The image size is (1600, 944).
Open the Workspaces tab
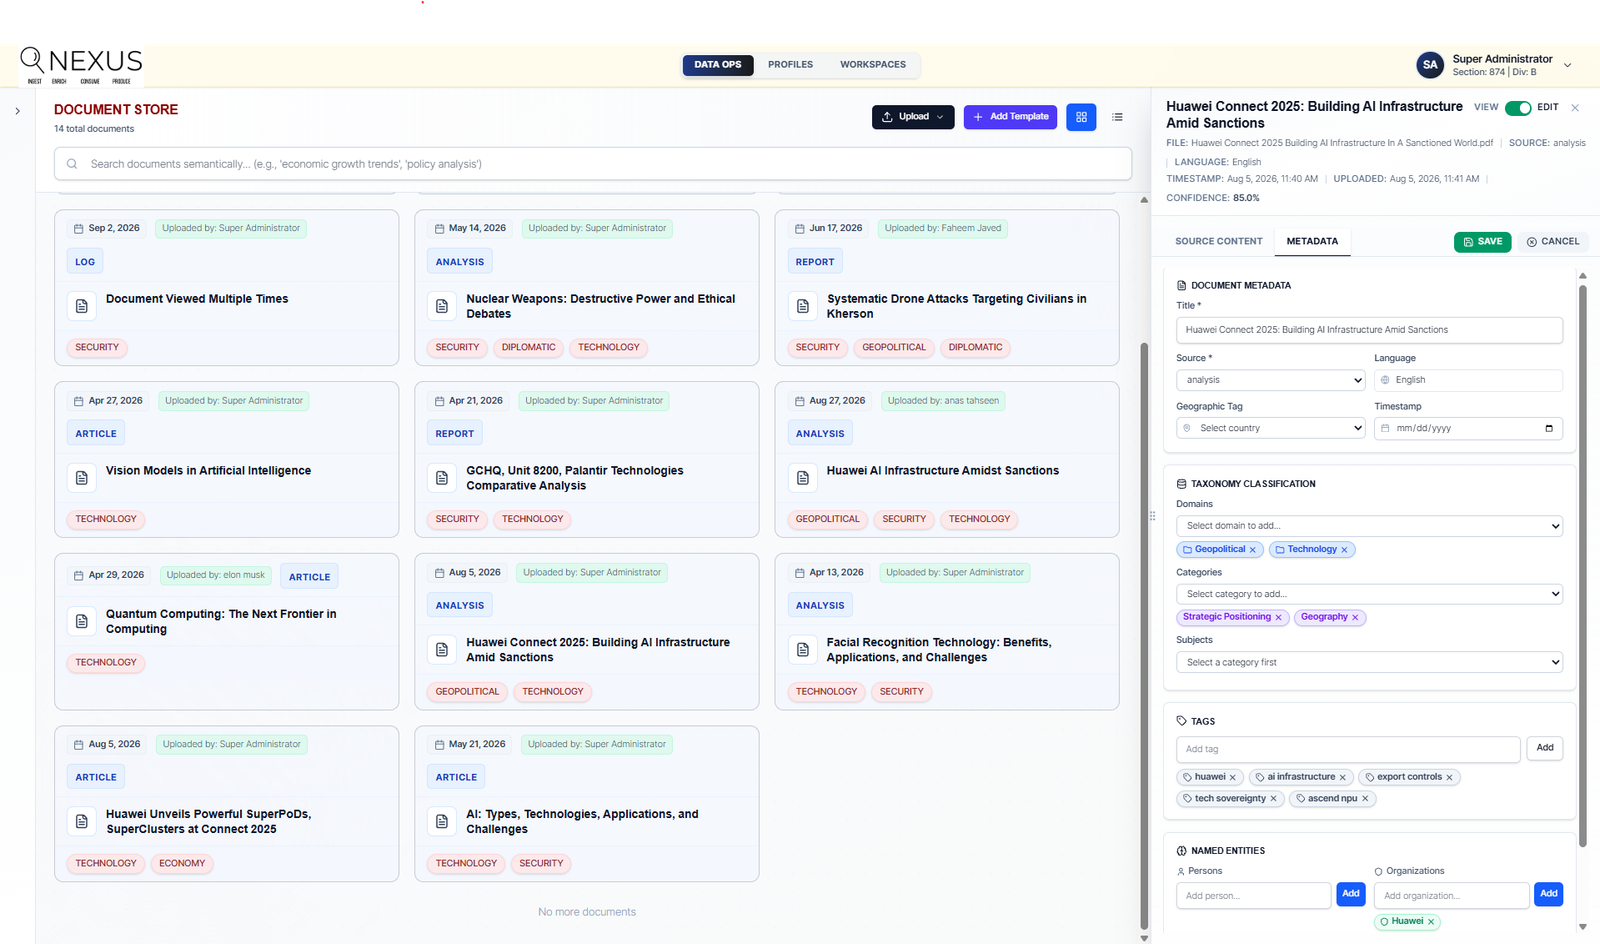[x=873, y=65]
